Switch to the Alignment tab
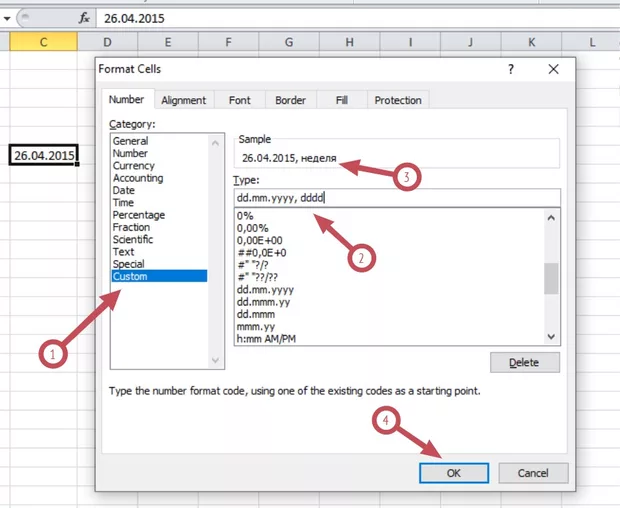This screenshot has width=620, height=508. [x=183, y=100]
